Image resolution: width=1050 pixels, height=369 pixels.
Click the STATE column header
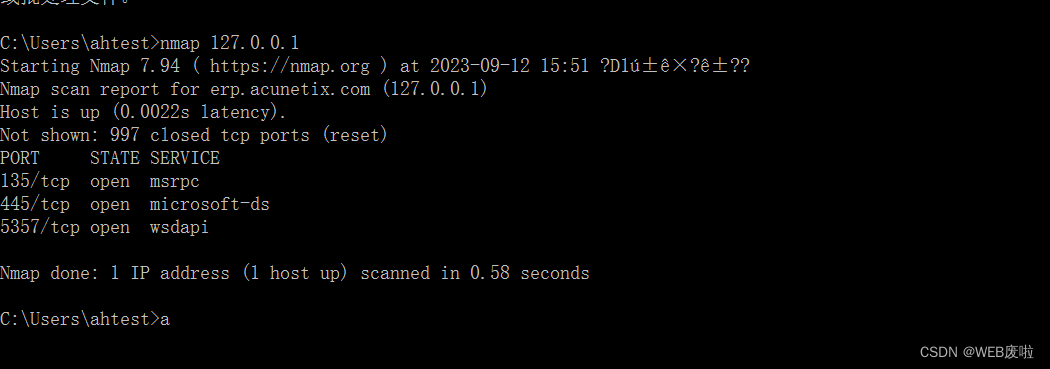click(x=115, y=158)
